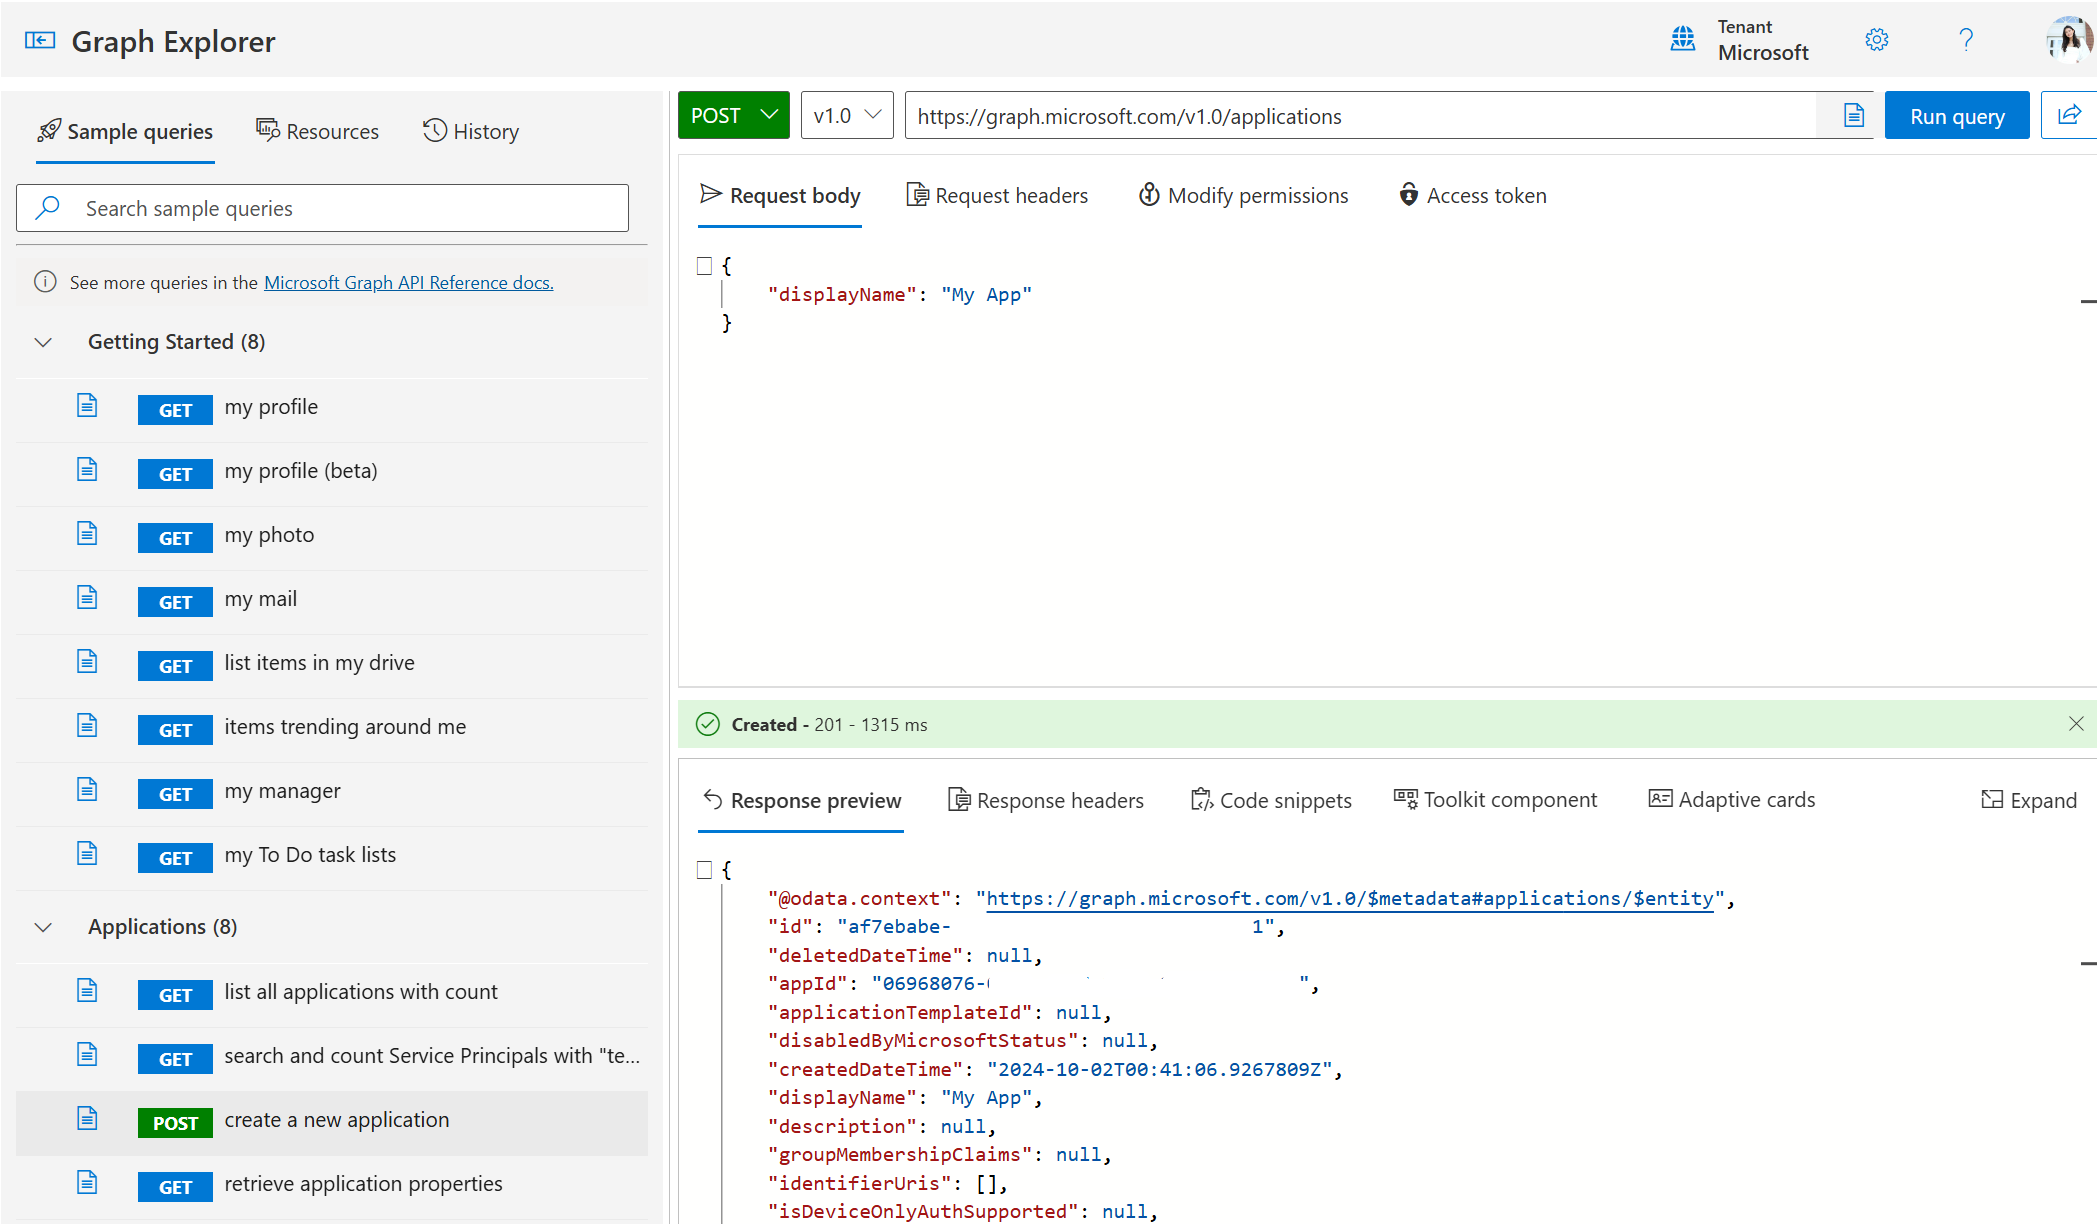
Task: Dismiss the 'Created - 201' success banner
Action: tap(2076, 723)
